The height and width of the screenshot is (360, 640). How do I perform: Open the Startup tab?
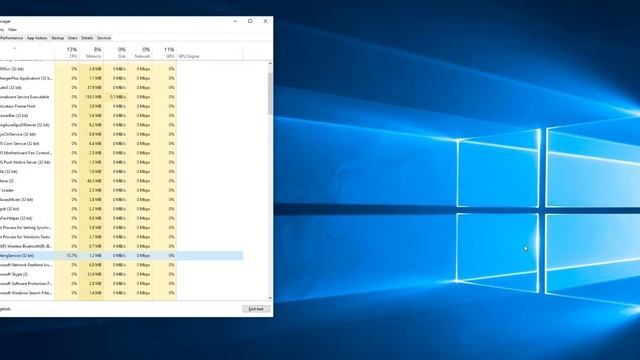58,38
